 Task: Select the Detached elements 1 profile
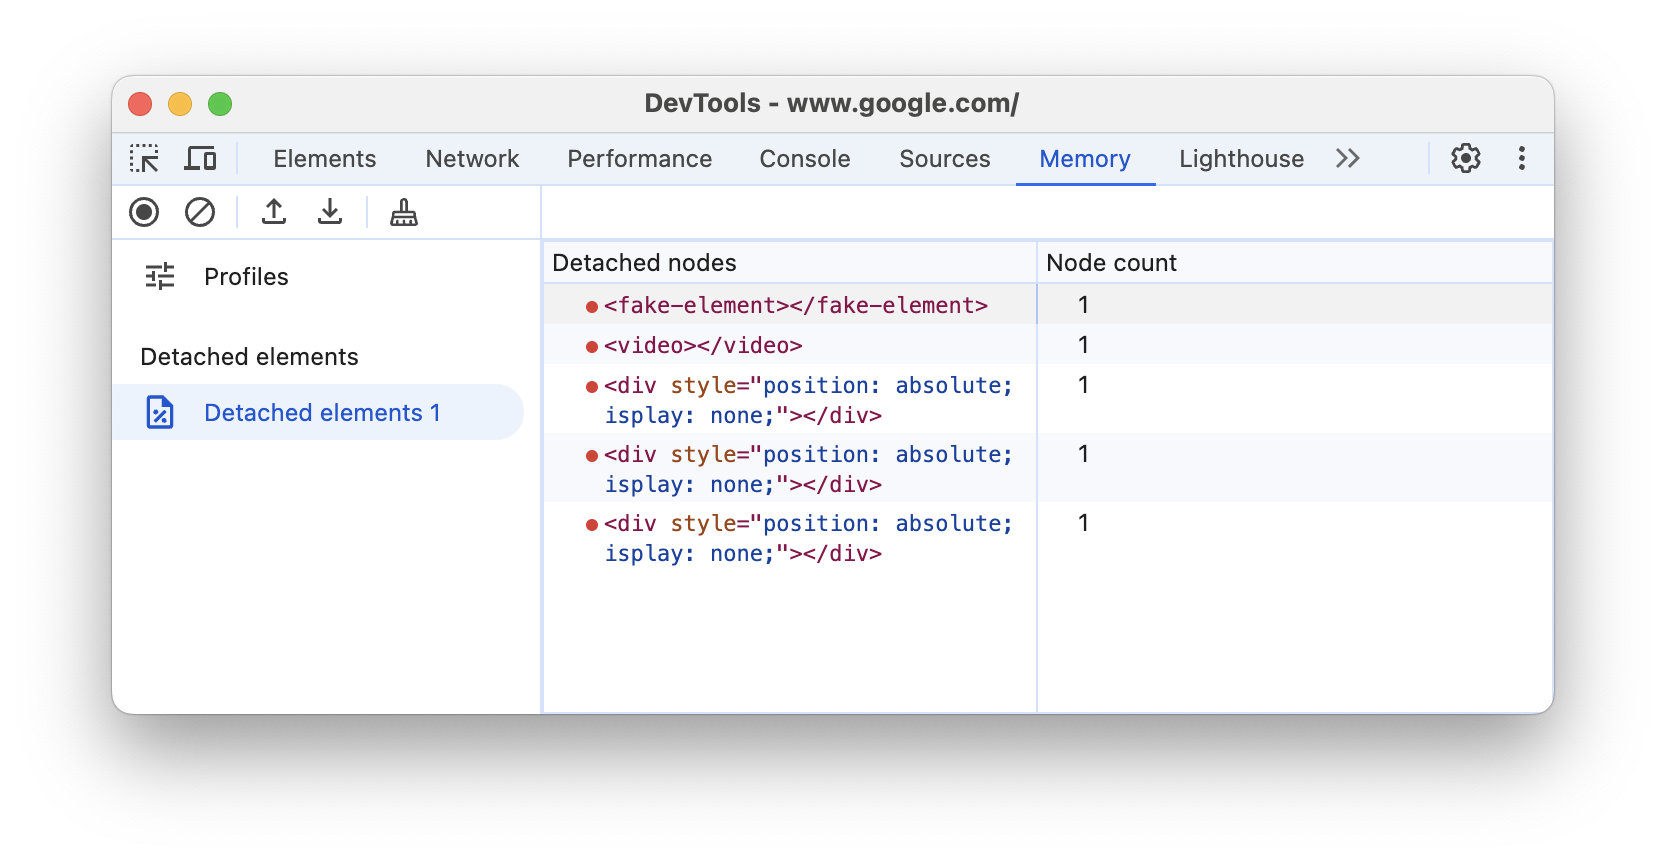(x=321, y=413)
